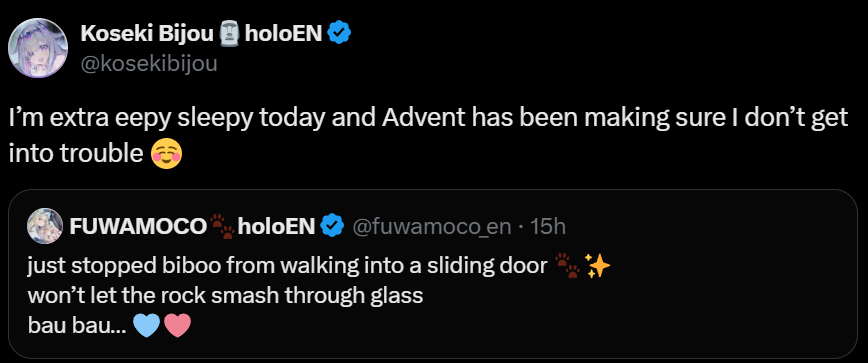
Task: Click Koseki Bijou's blue verified badge
Action: (x=339, y=34)
